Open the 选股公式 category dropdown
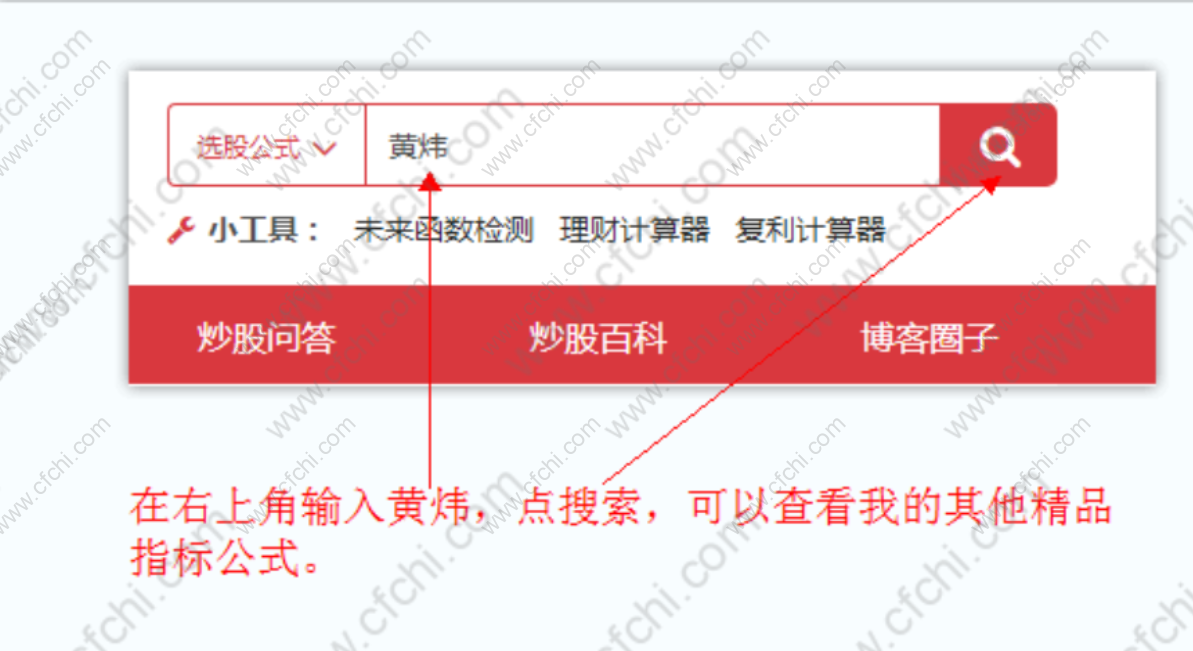Image resolution: width=1193 pixels, height=651 pixels. pos(266,145)
